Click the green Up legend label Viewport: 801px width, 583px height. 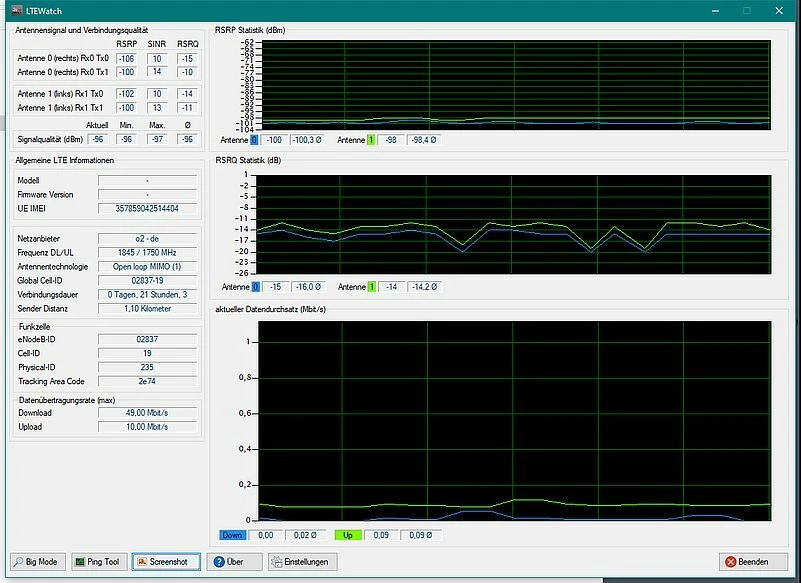(x=350, y=535)
